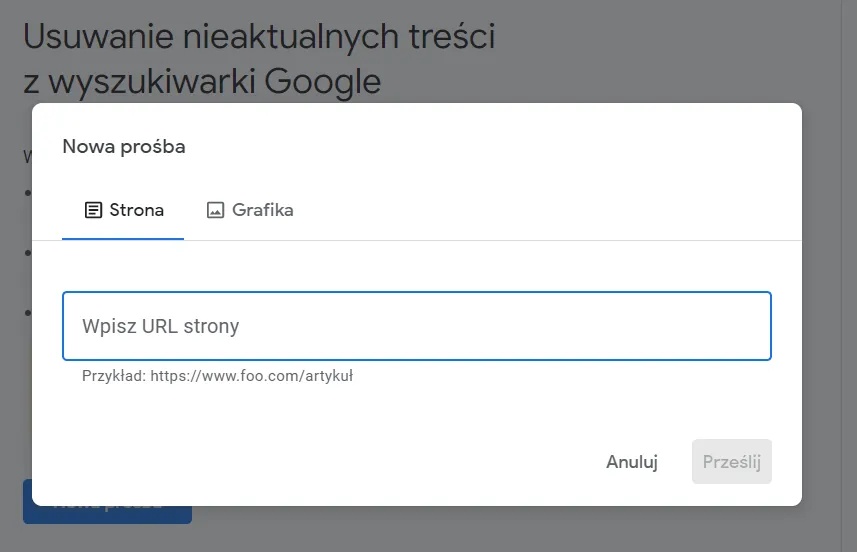Viewport: 857px width, 552px height.
Task: Click the page icon on Strona tab
Action: (93, 210)
